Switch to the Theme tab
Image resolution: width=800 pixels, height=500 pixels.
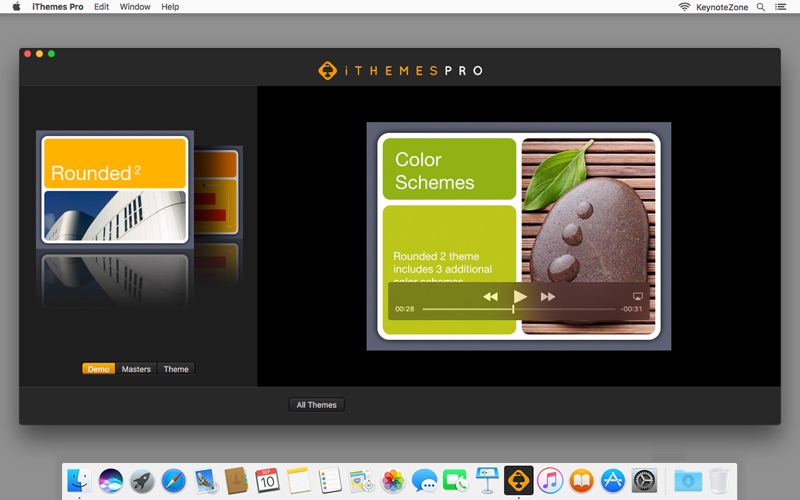point(176,369)
